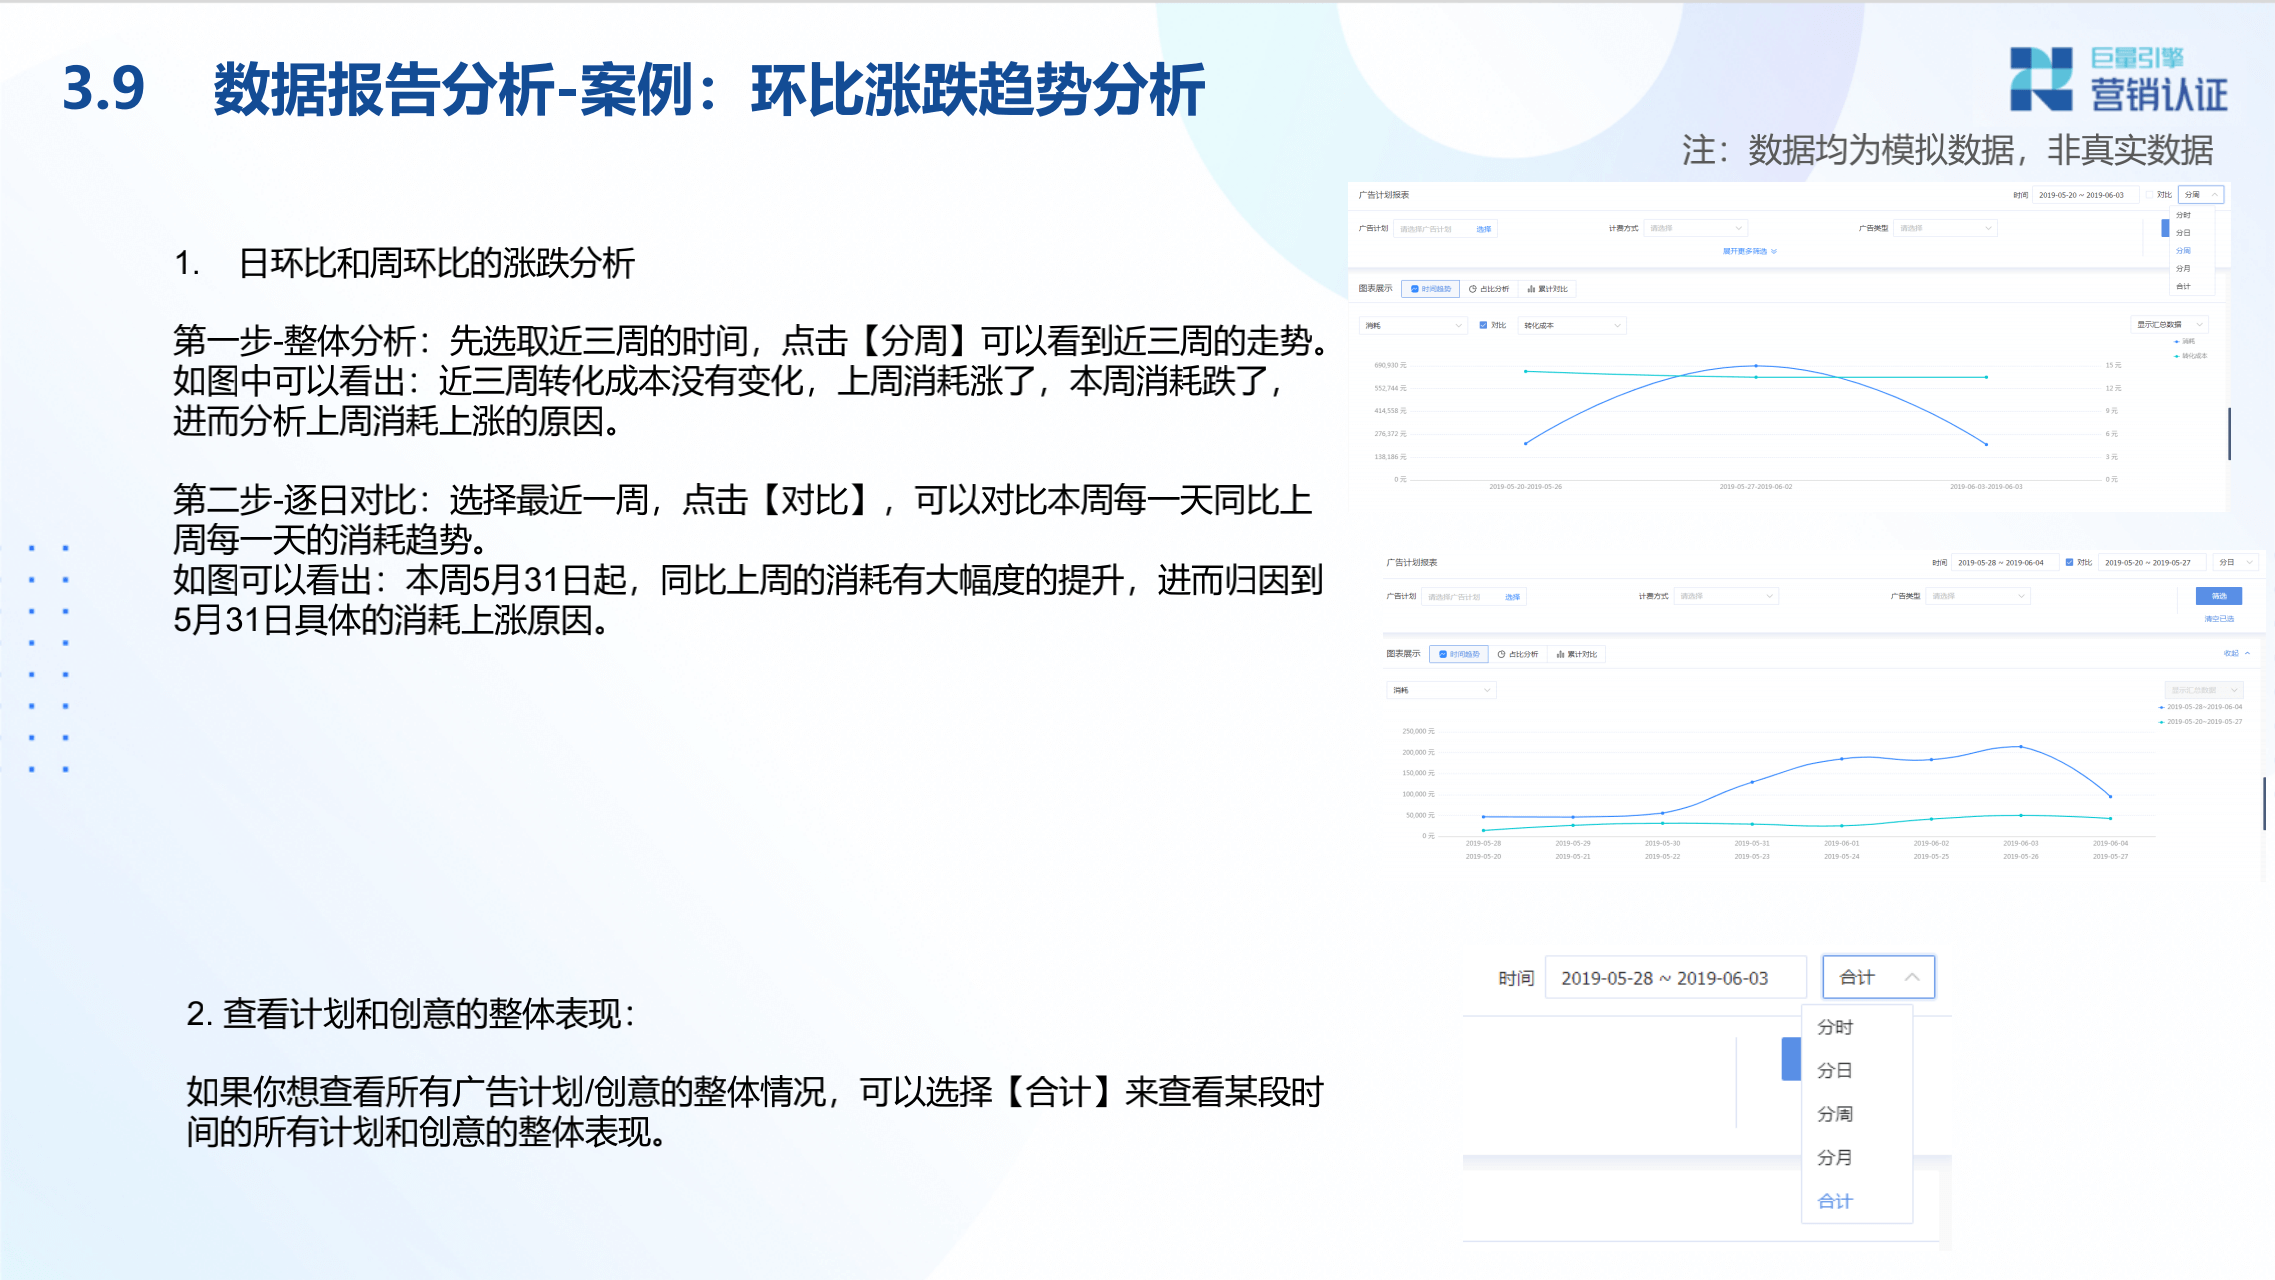Open the large 合计 granularity dropdown
This screenshot has width=2275, height=1280.
click(x=1878, y=977)
